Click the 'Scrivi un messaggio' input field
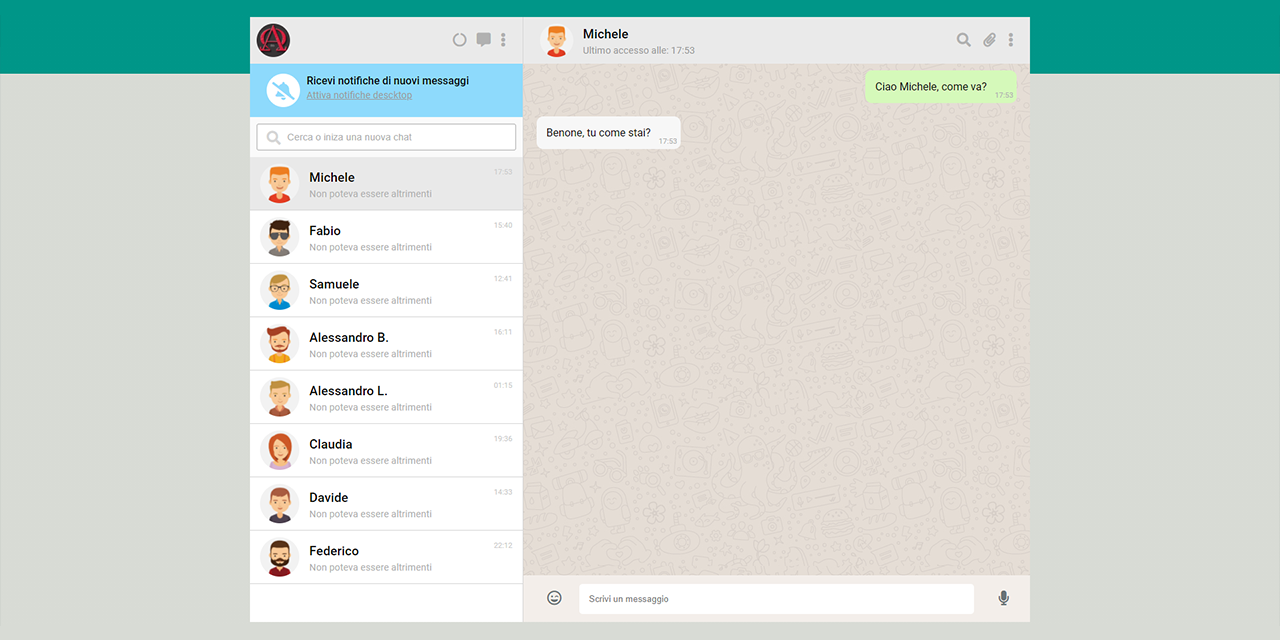 pyautogui.click(x=776, y=598)
